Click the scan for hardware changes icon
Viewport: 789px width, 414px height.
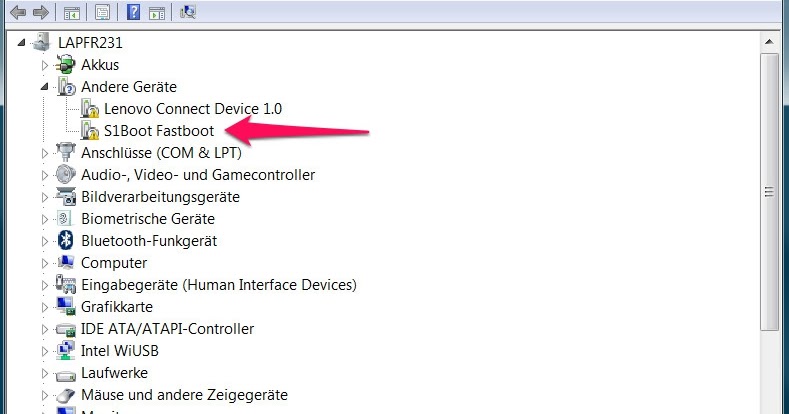click(188, 13)
